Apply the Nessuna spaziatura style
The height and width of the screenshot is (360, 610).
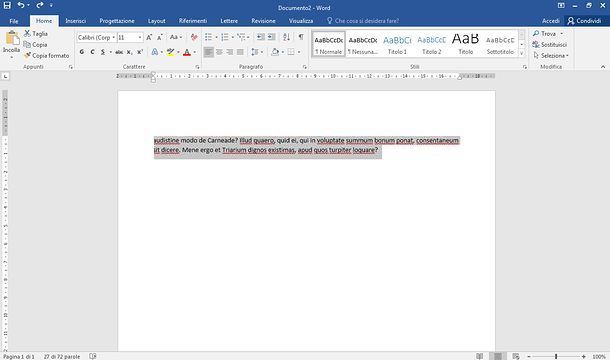click(x=363, y=44)
